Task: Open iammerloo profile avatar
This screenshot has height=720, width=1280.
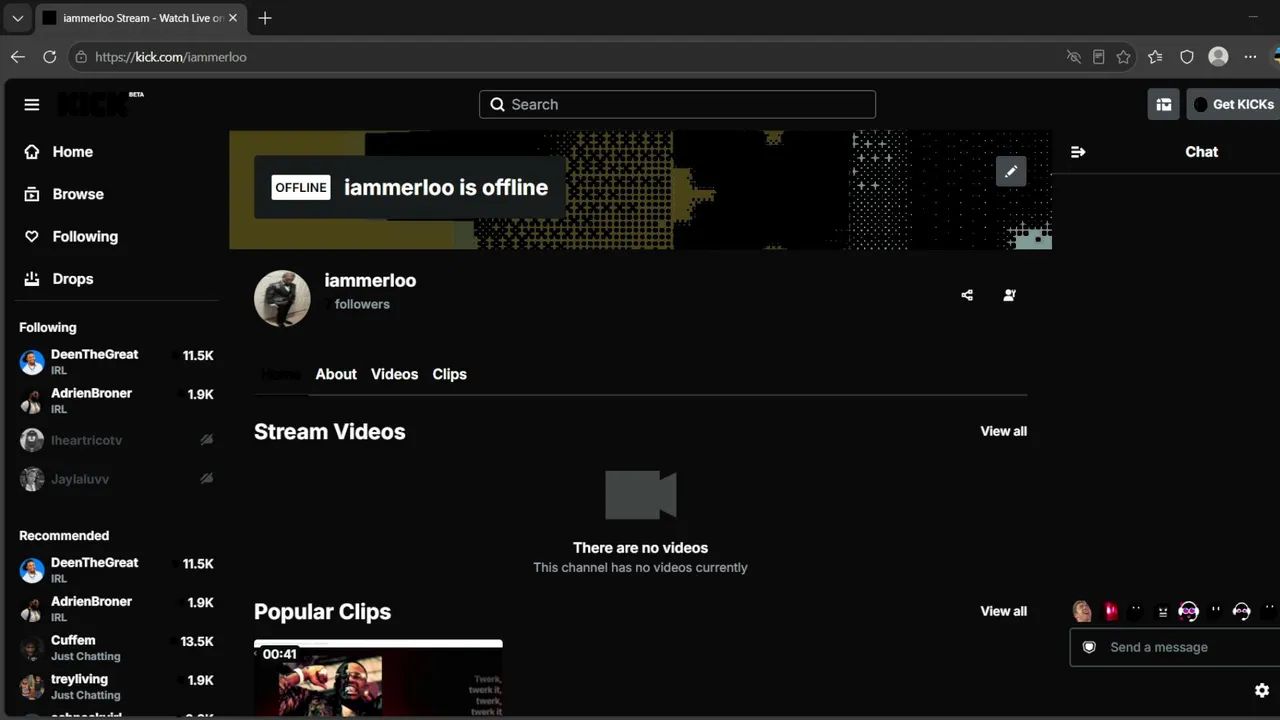Action: click(x=282, y=298)
